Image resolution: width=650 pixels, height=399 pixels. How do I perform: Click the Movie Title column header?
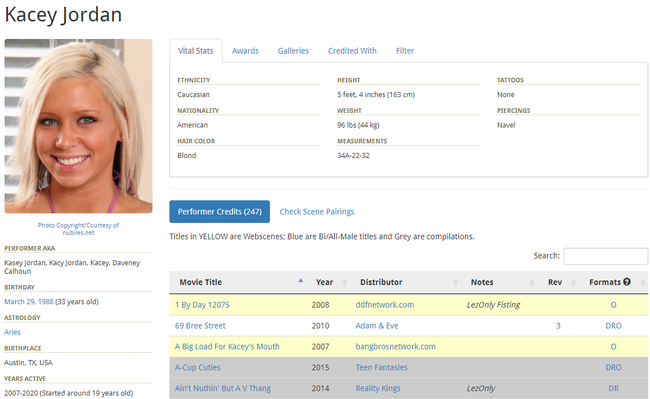(x=201, y=282)
